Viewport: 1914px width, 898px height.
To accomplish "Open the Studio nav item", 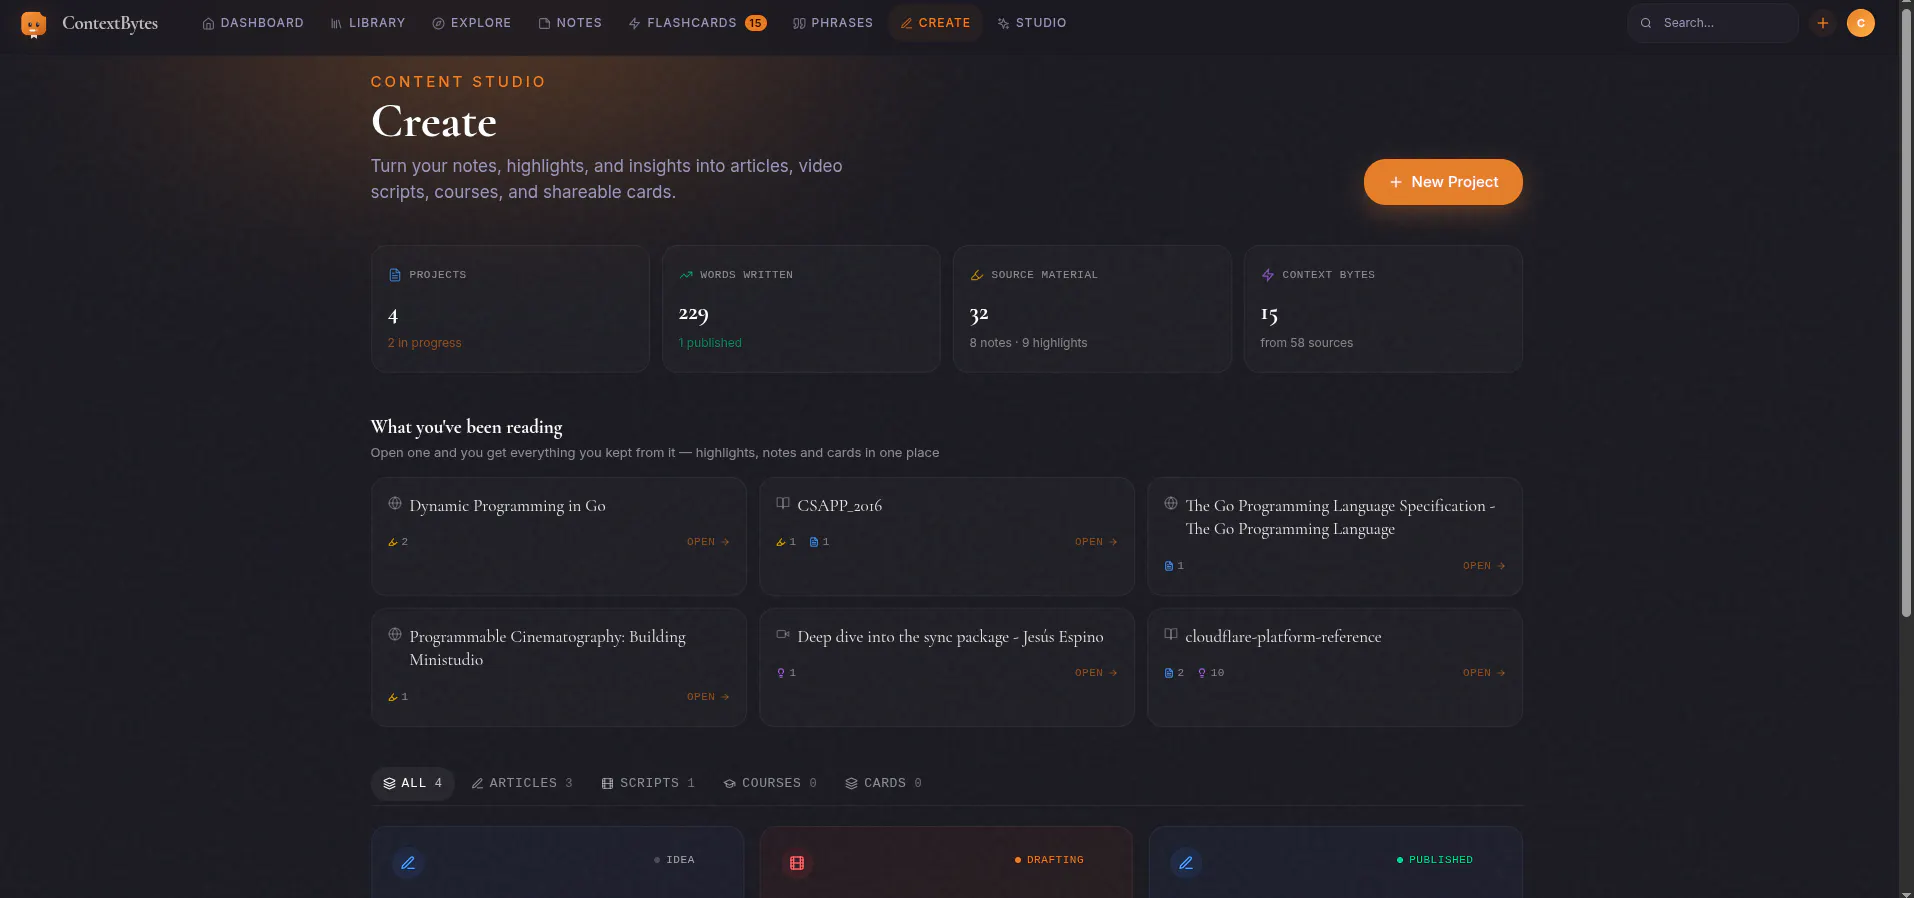I will coord(1031,23).
